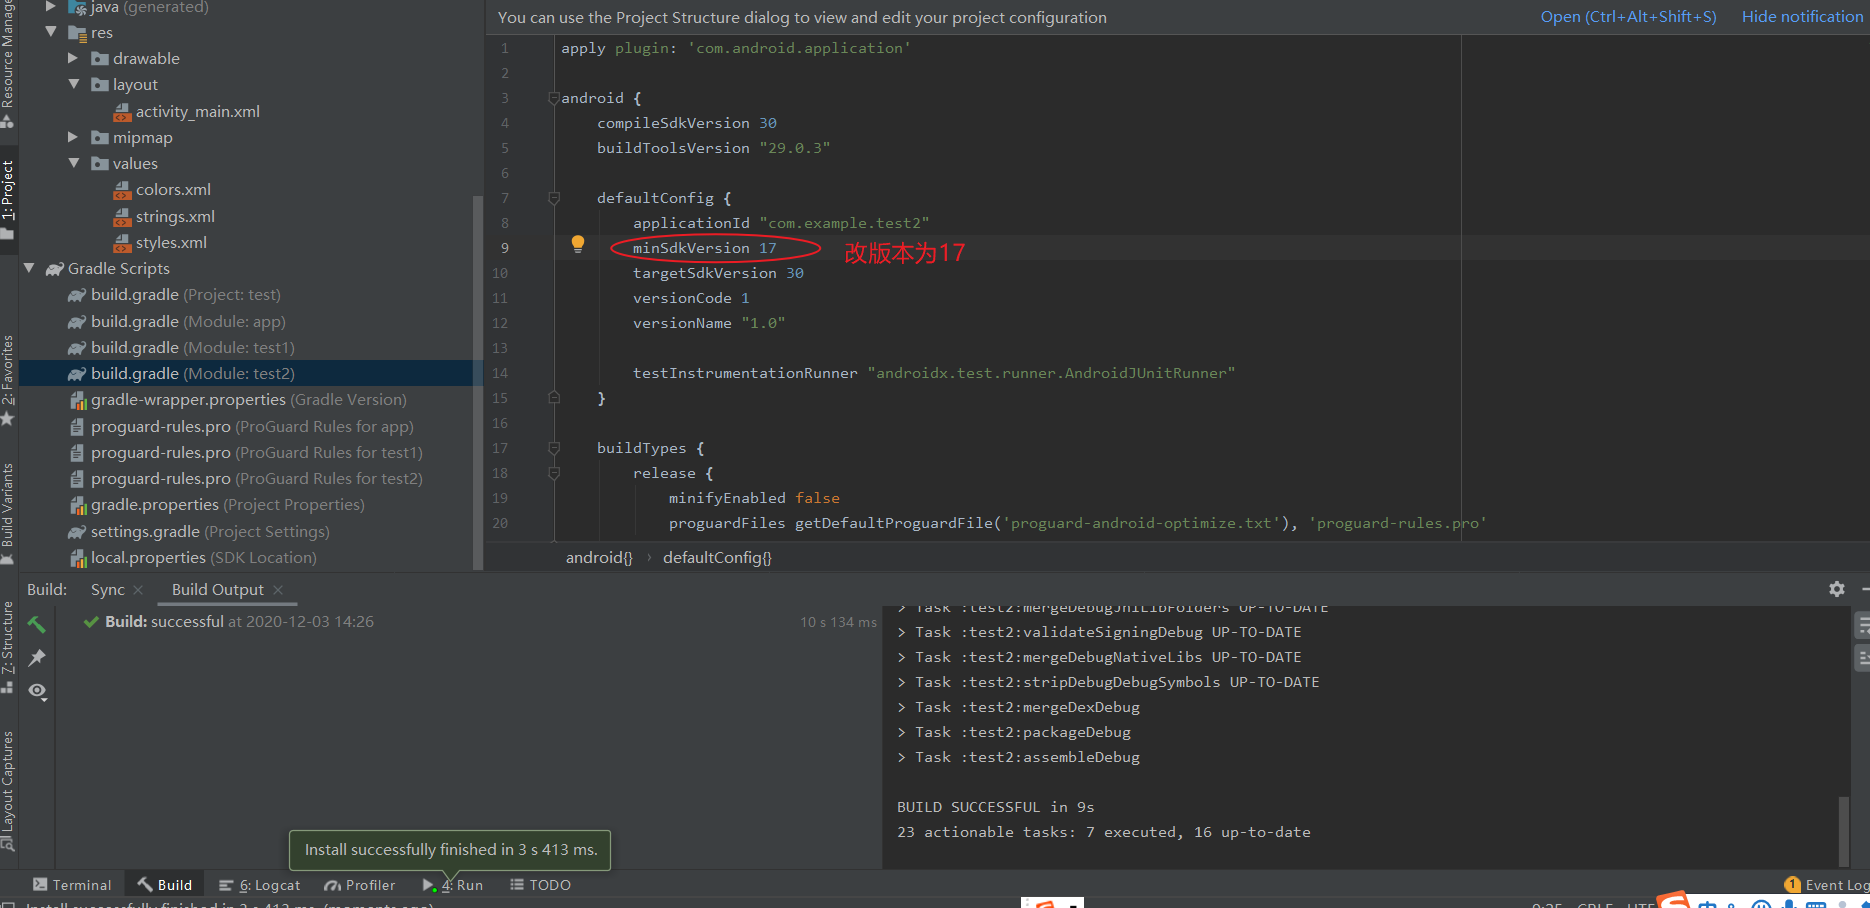Select Build: successful result row
Image resolution: width=1870 pixels, height=908 pixels.
tap(468, 622)
